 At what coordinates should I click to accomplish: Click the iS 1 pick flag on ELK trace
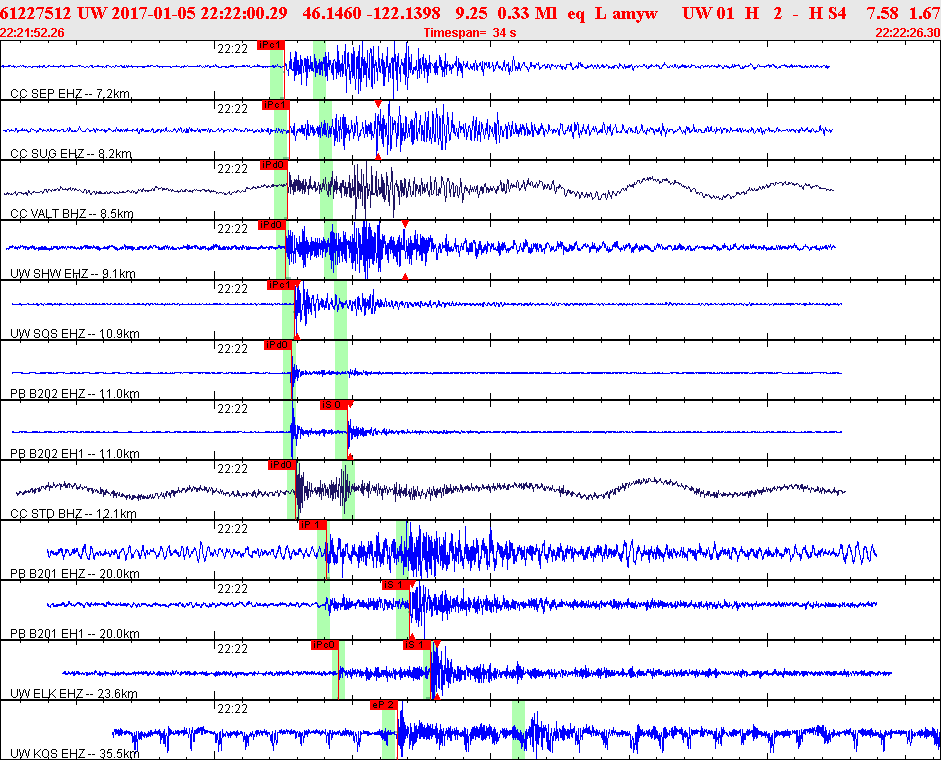(x=416, y=645)
